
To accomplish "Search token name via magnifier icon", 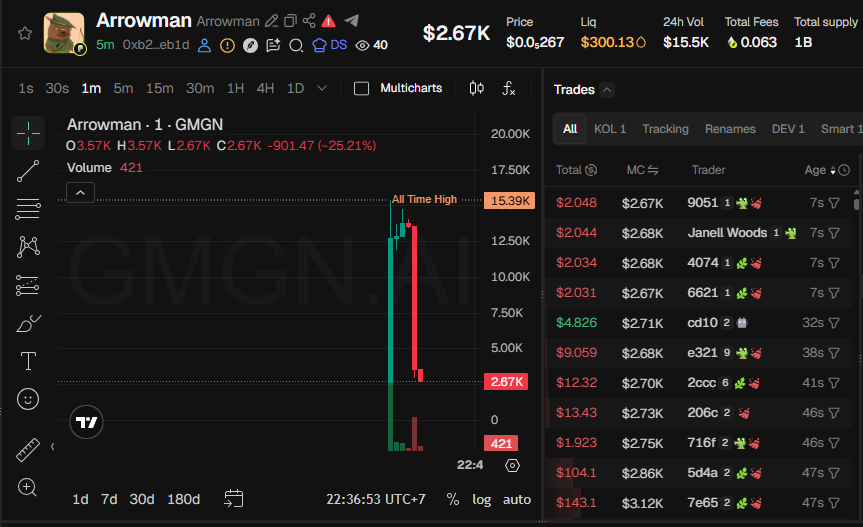I will (296, 45).
